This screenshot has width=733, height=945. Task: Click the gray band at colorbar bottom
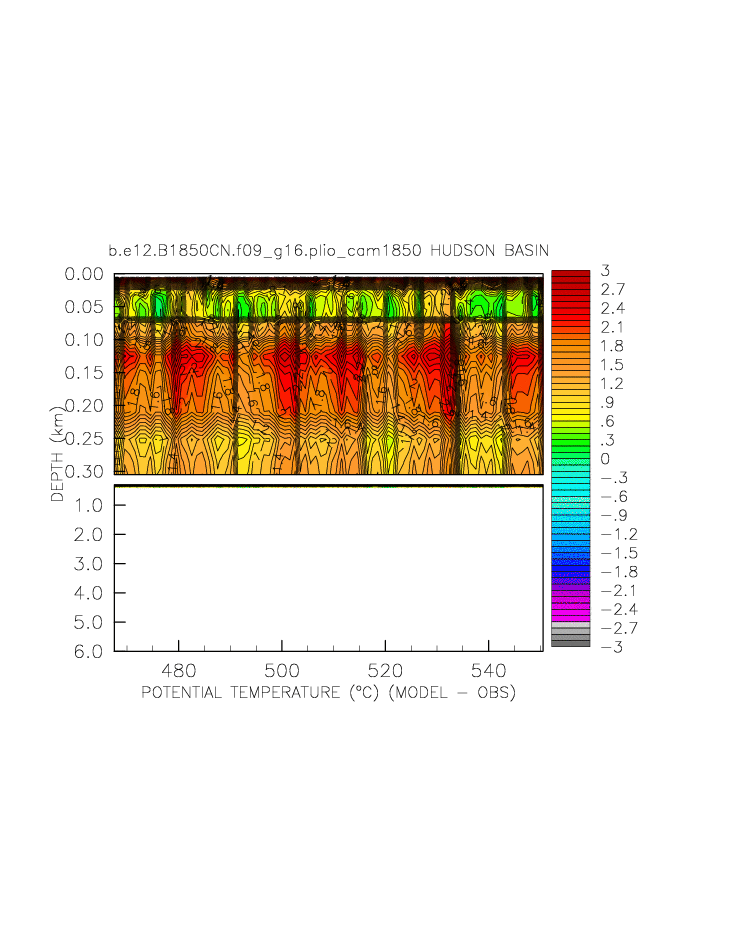click(x=570, y=637)
